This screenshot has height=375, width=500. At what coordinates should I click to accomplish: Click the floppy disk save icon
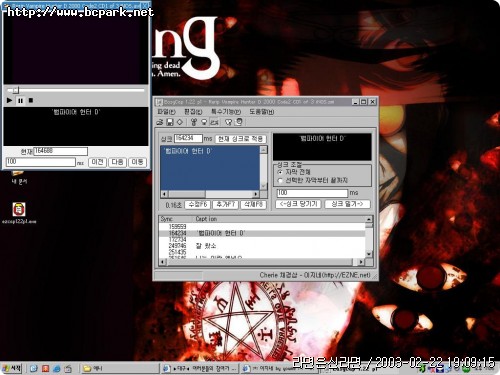170,122
